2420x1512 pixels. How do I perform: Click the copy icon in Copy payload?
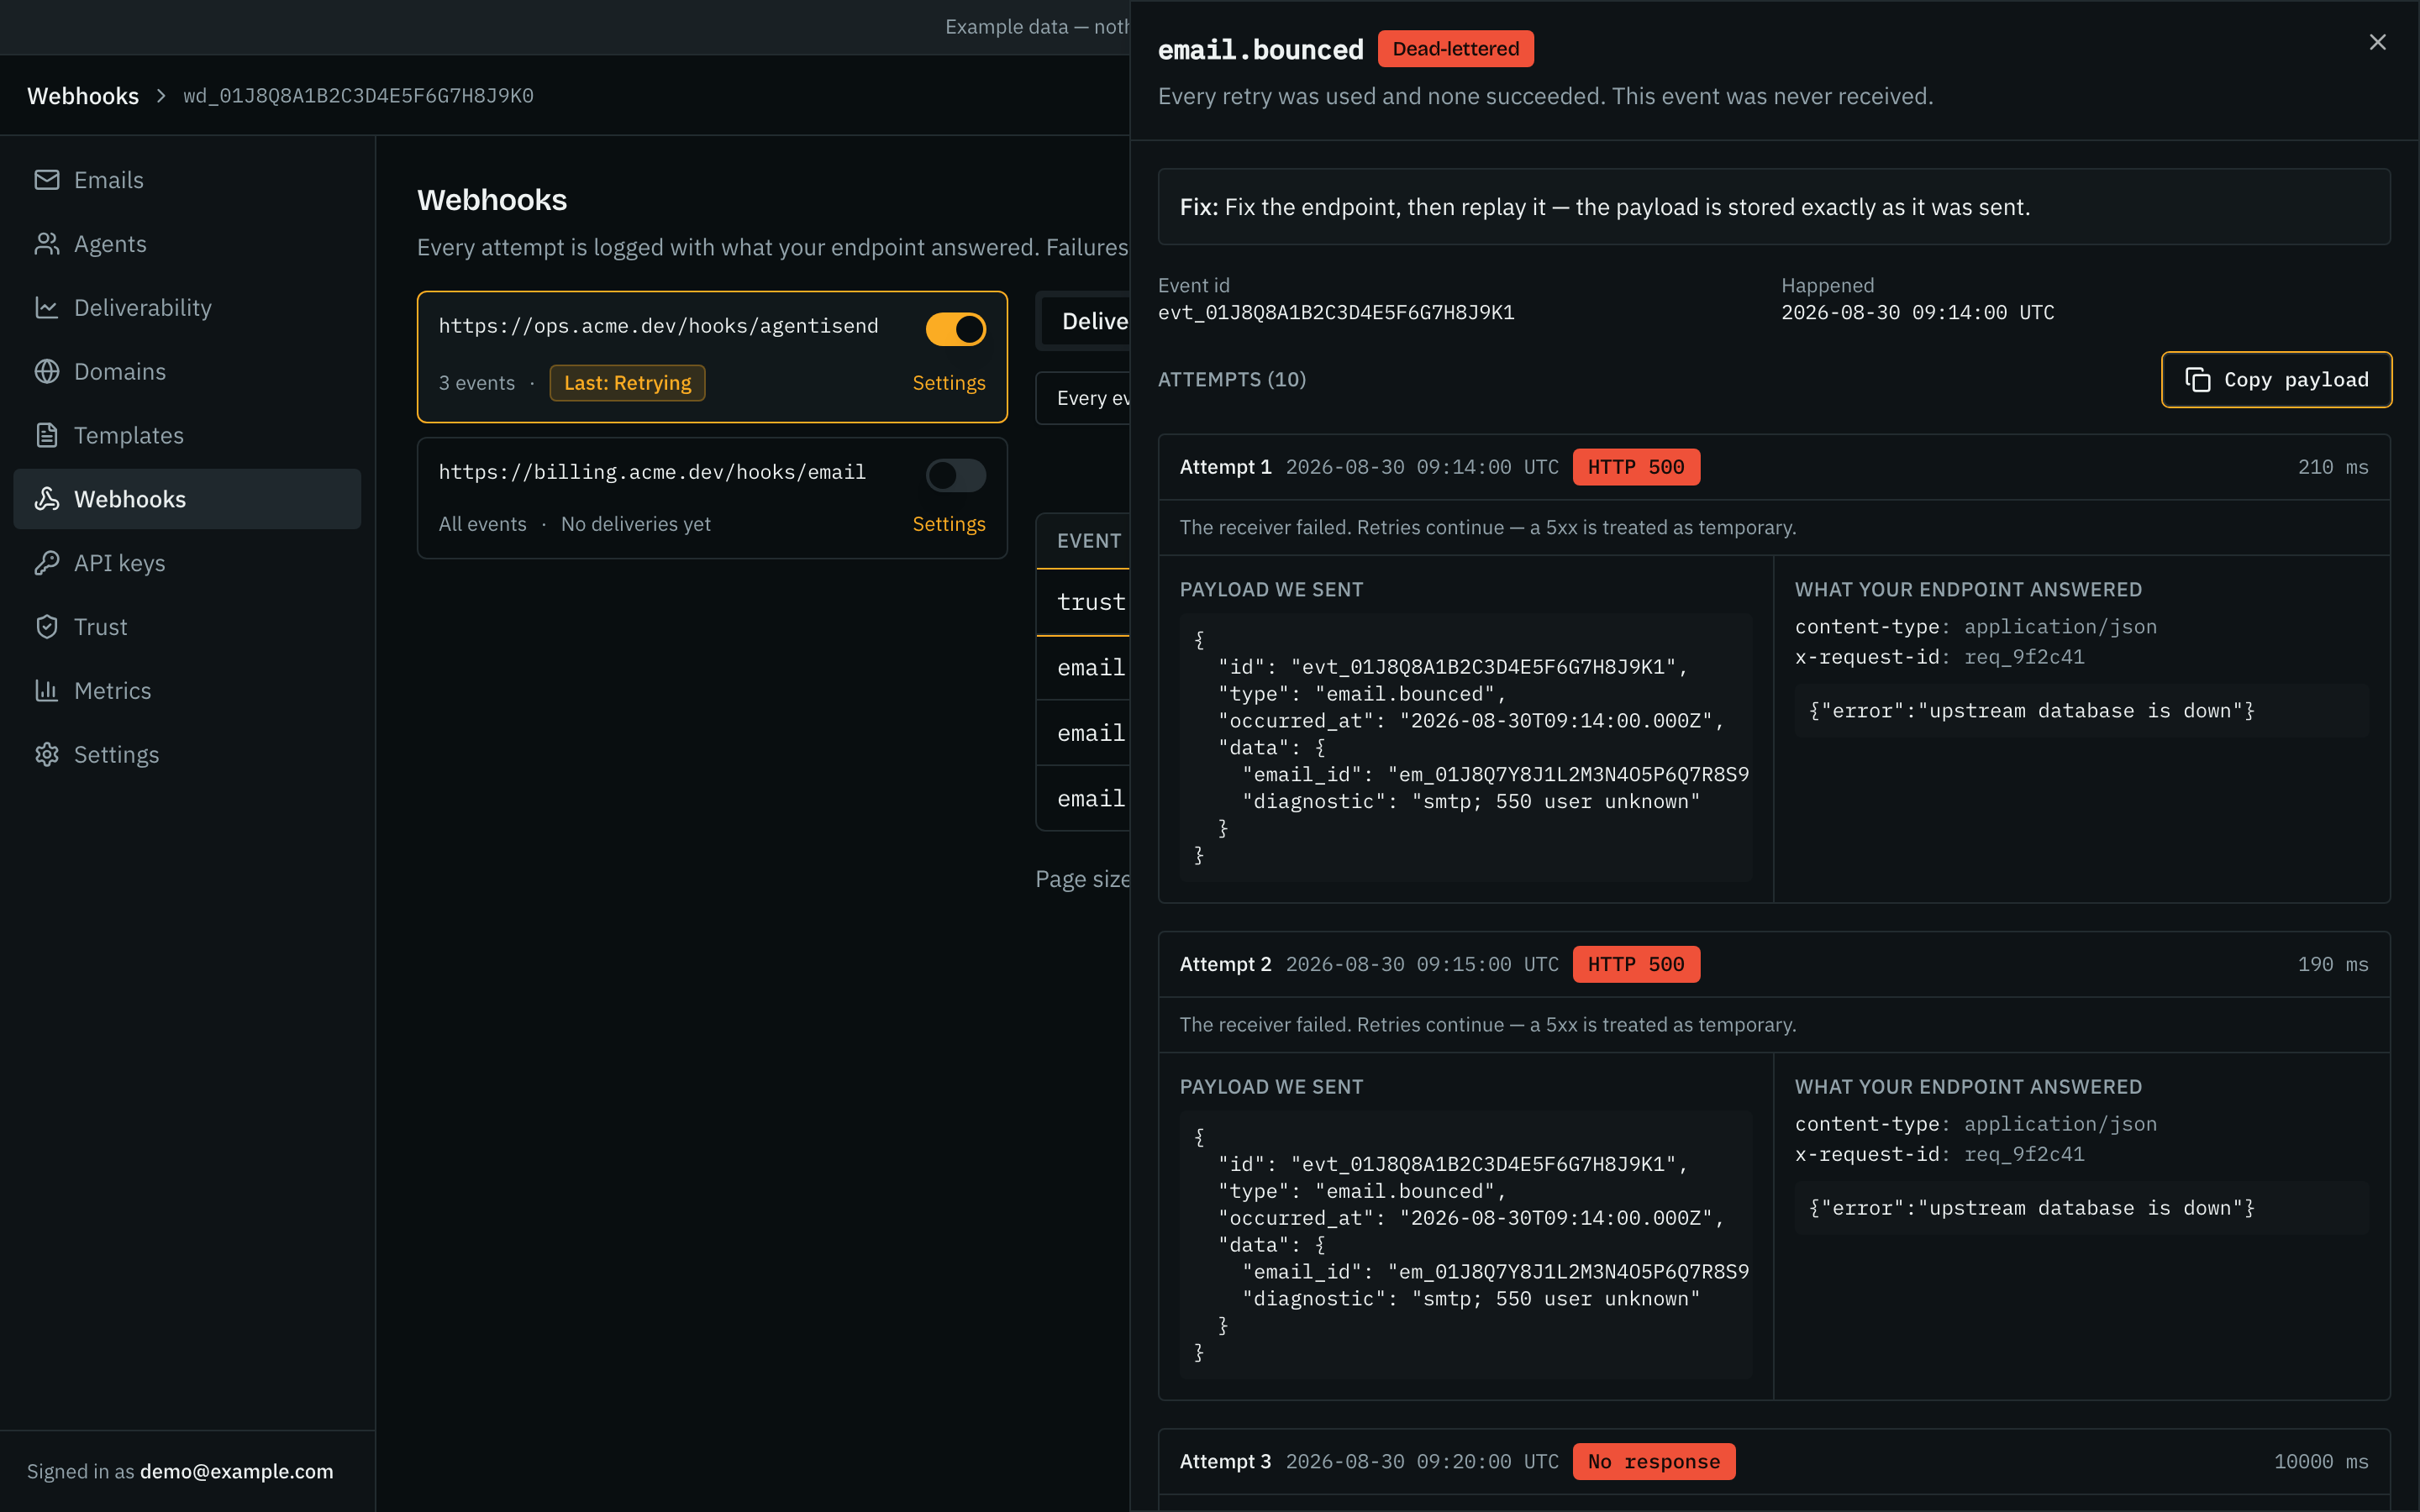coord(2197,380)
